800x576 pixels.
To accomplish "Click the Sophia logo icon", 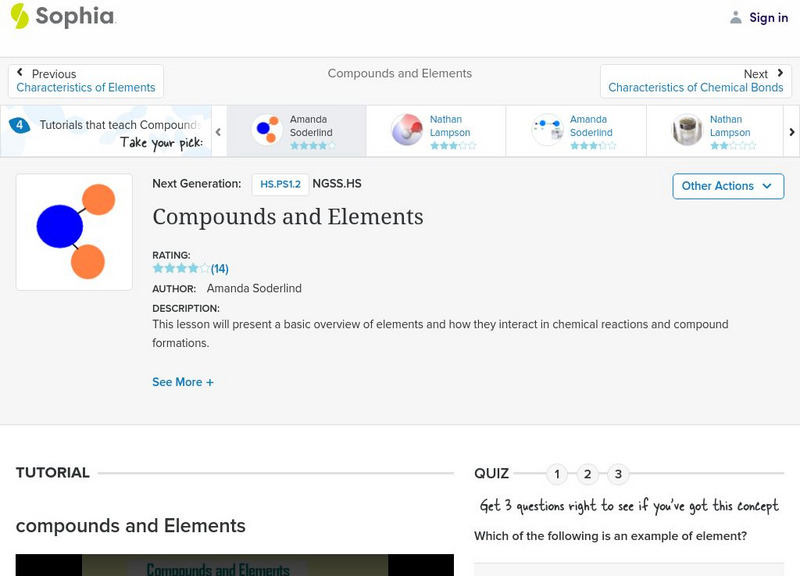I will (x=20, y=16).
